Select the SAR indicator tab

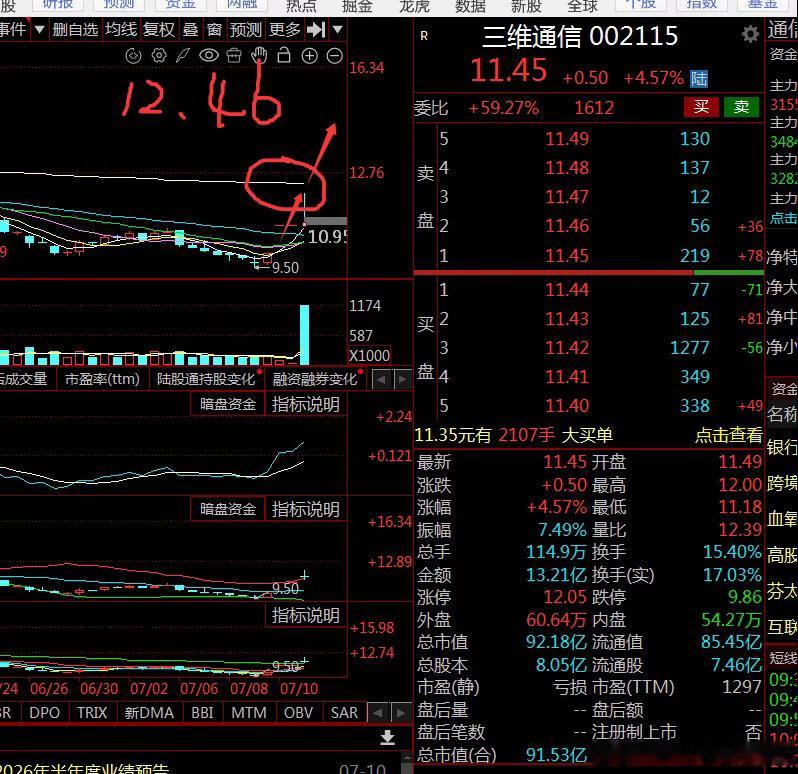[x=344, y=712]
